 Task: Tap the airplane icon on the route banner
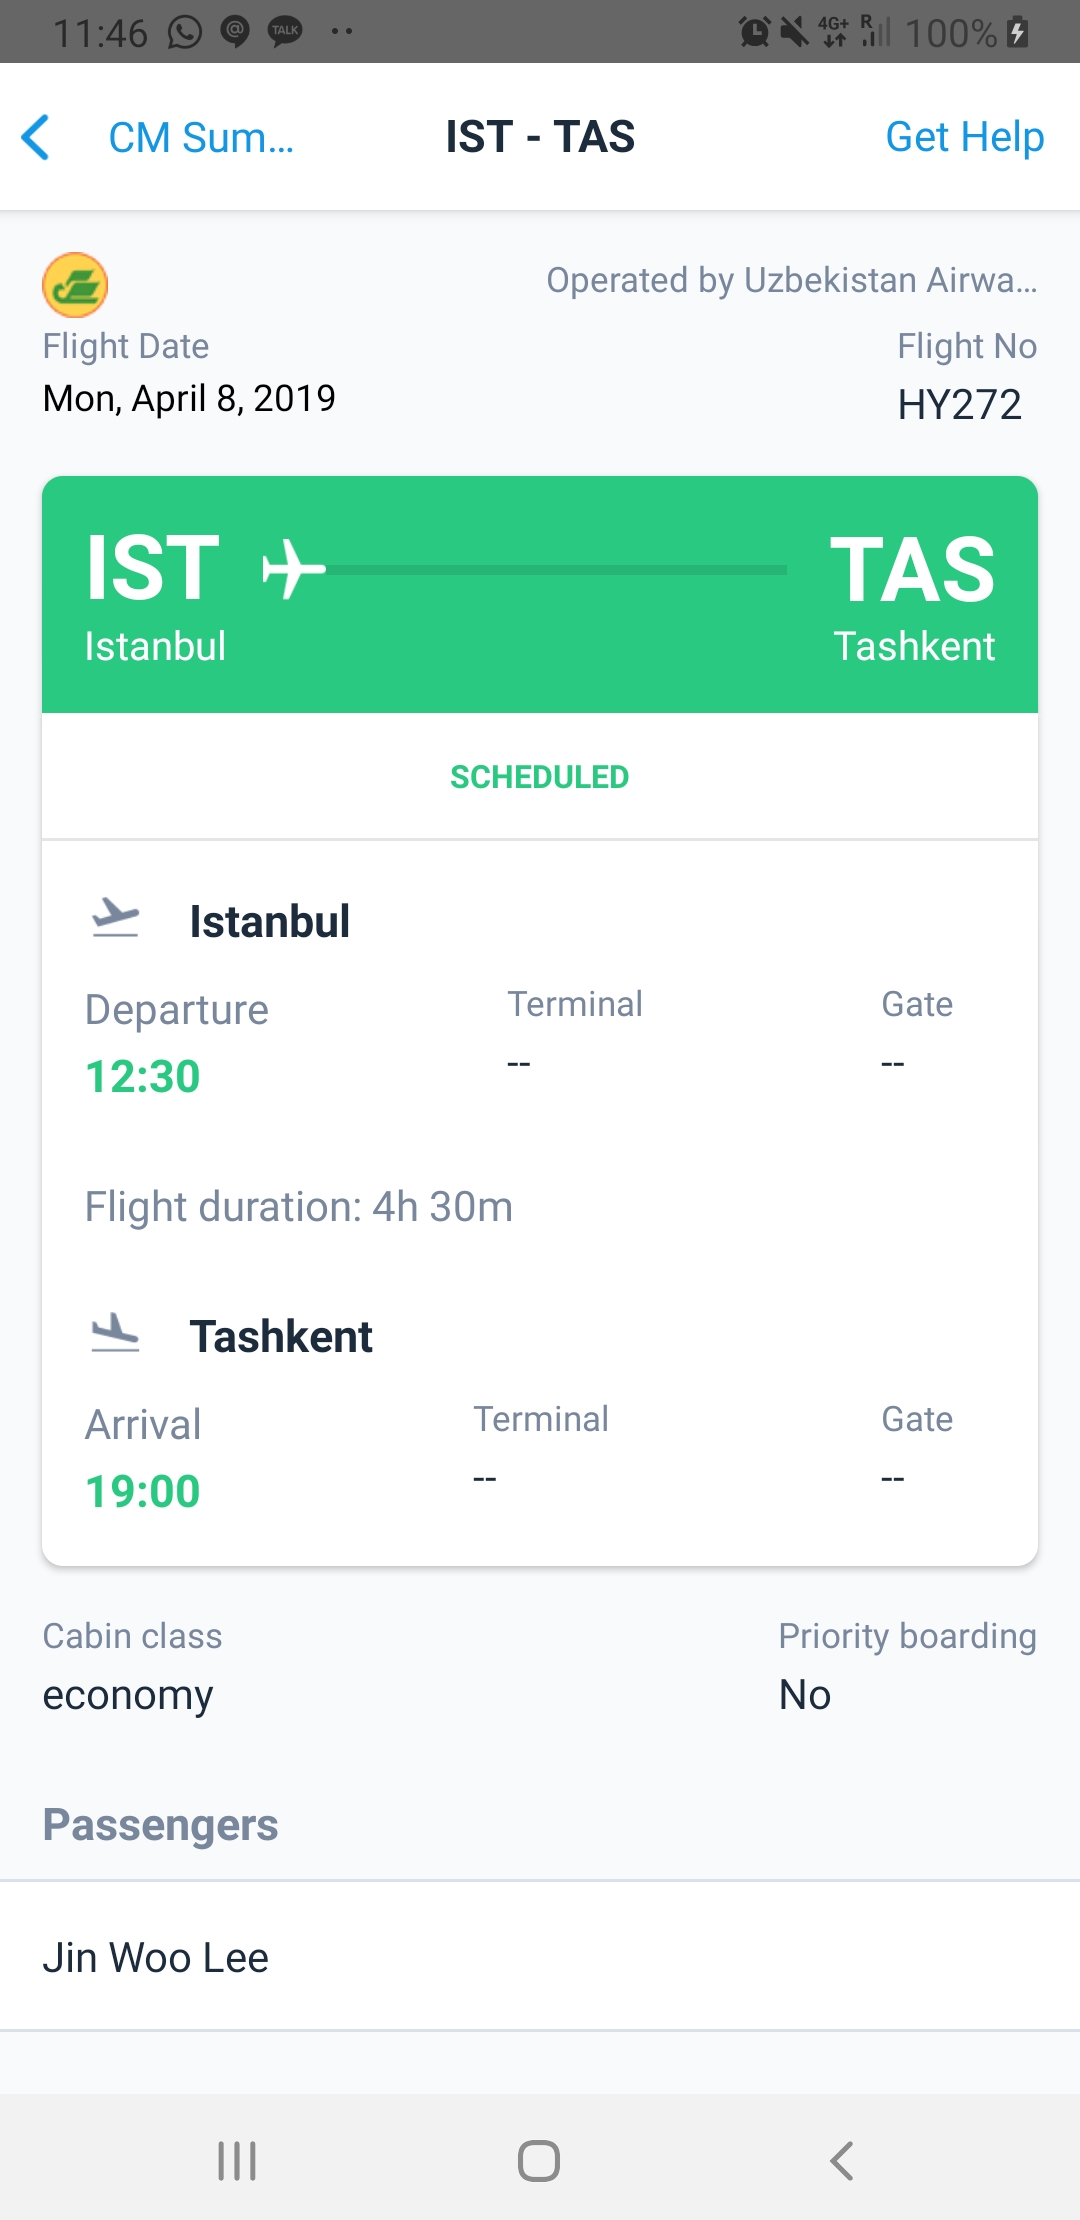click(x=293, y=569)
